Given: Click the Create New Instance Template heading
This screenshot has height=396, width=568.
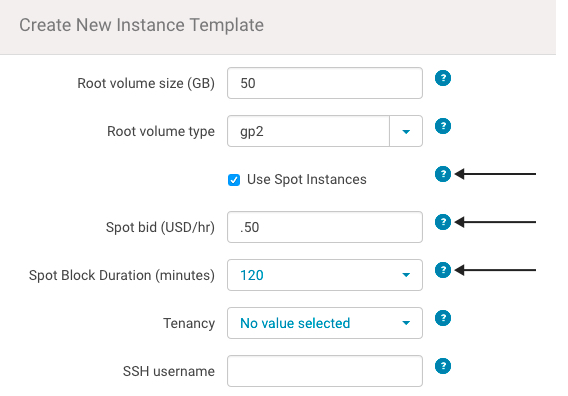Looking at the screenshot, I should tap(141, 25).
